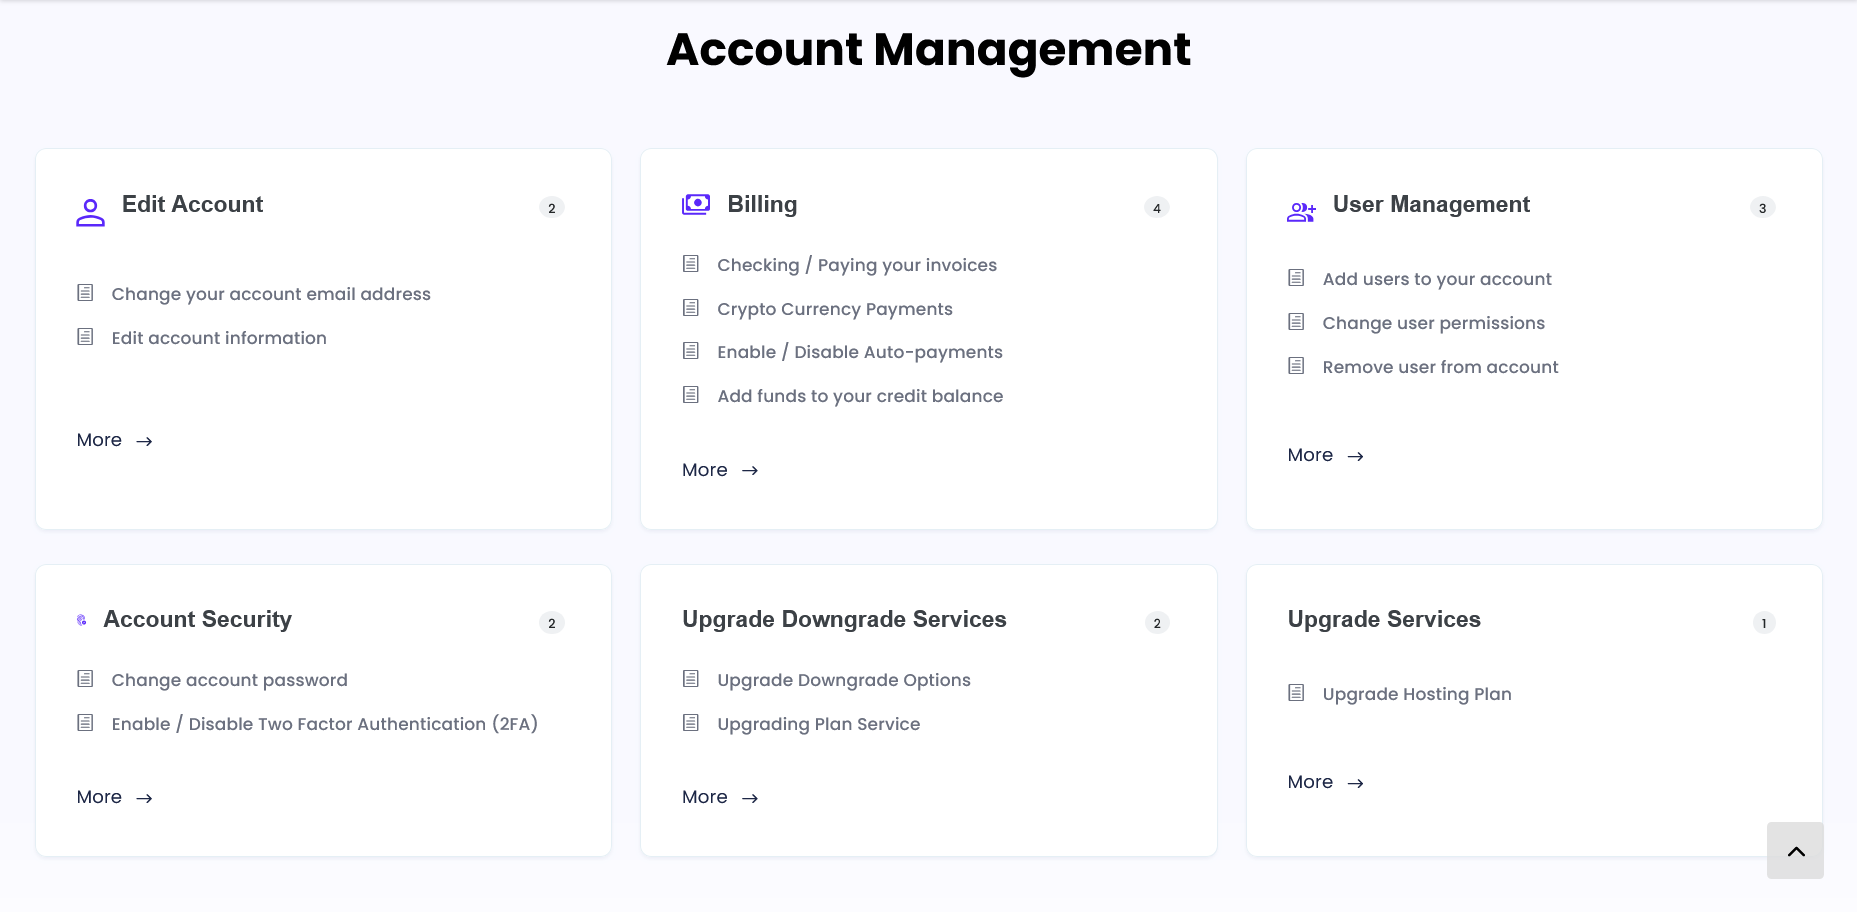Open 'Upgrading Plan Service' article
1857x912 pixels.
click(x=819, y=724)
